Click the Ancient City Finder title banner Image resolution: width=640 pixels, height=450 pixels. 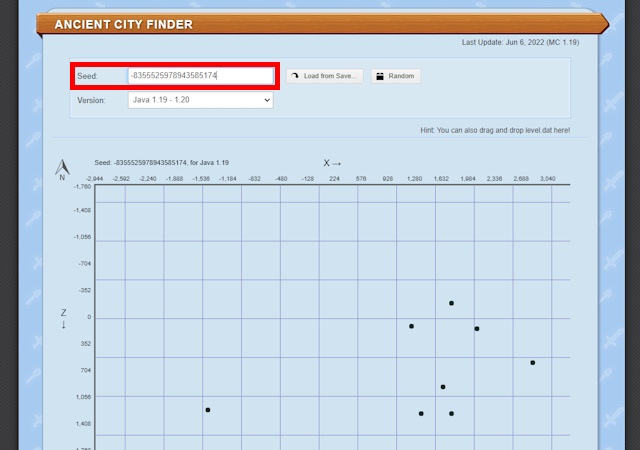[x=124, y=24]
